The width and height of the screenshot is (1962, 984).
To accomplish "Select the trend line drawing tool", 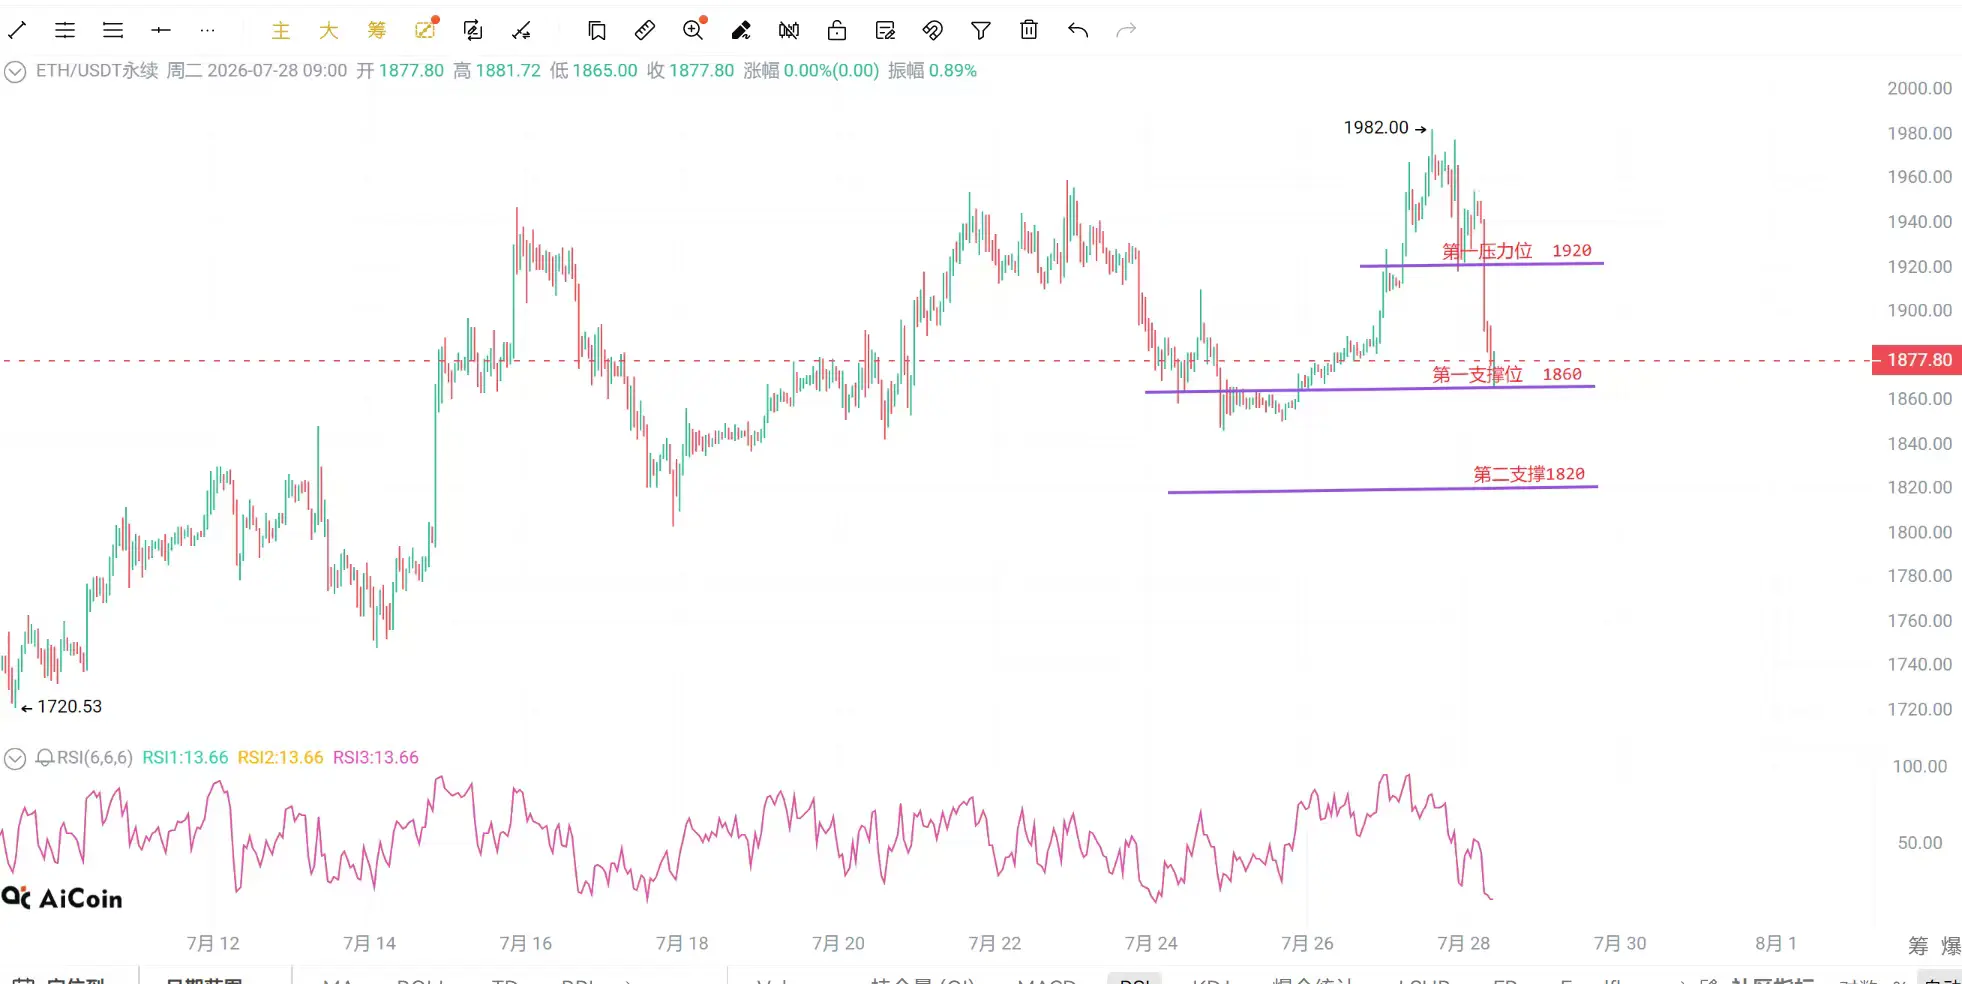I will click(17, 31).
